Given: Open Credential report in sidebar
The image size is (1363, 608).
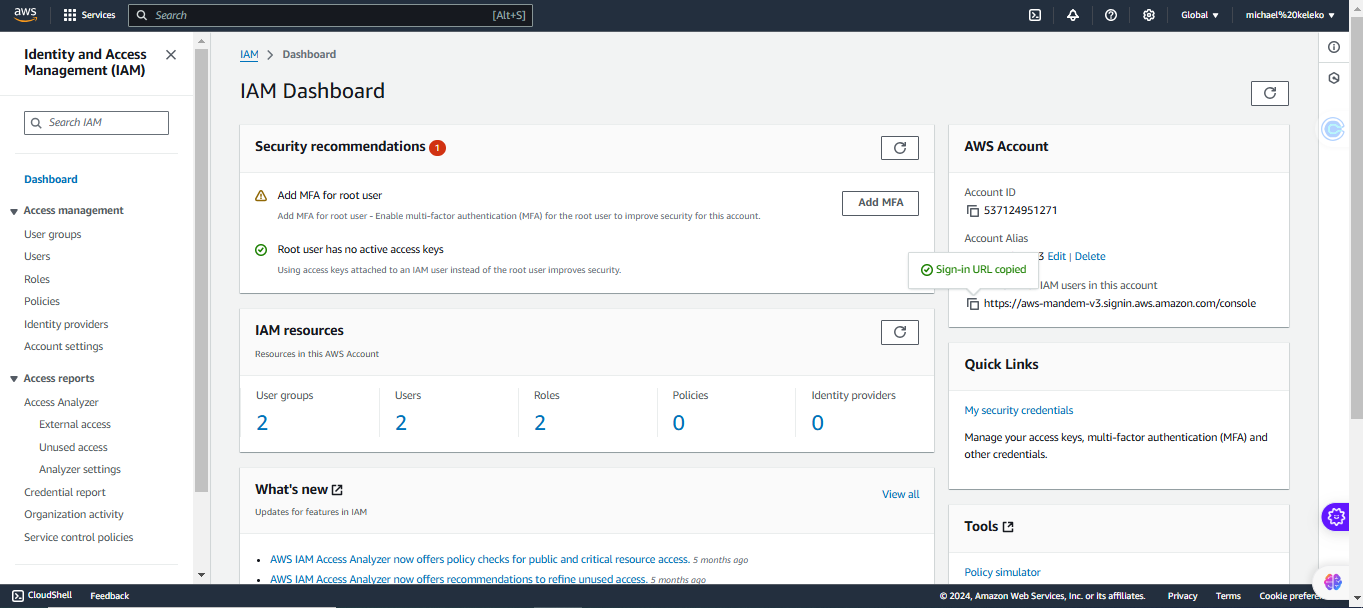Looking at the screenshot, I should pyautogui.click(x=65, y=492).
